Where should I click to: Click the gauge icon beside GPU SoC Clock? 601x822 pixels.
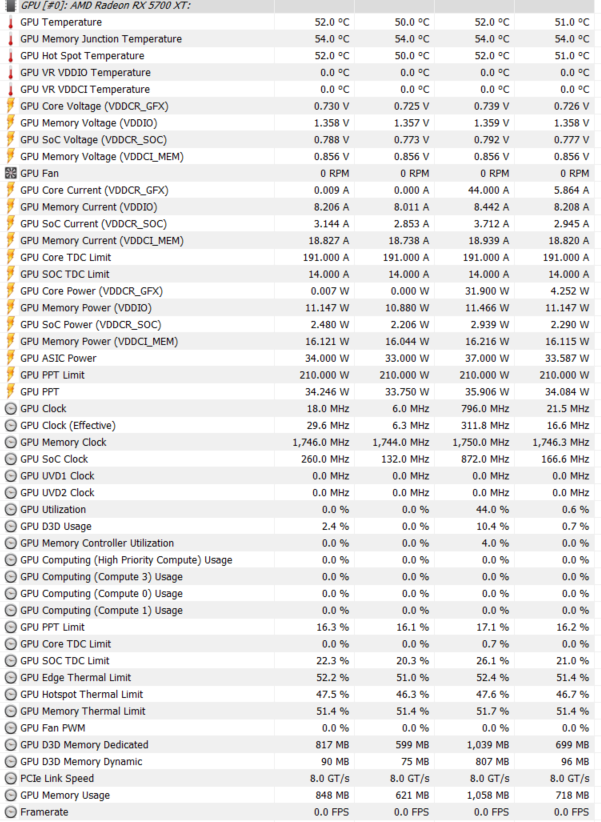10,459
